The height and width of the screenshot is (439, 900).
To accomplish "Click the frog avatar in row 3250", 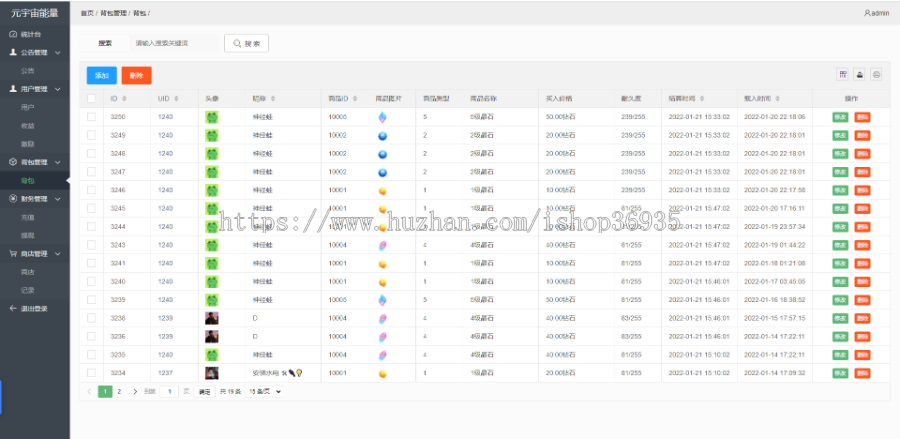I will point(212,117).
